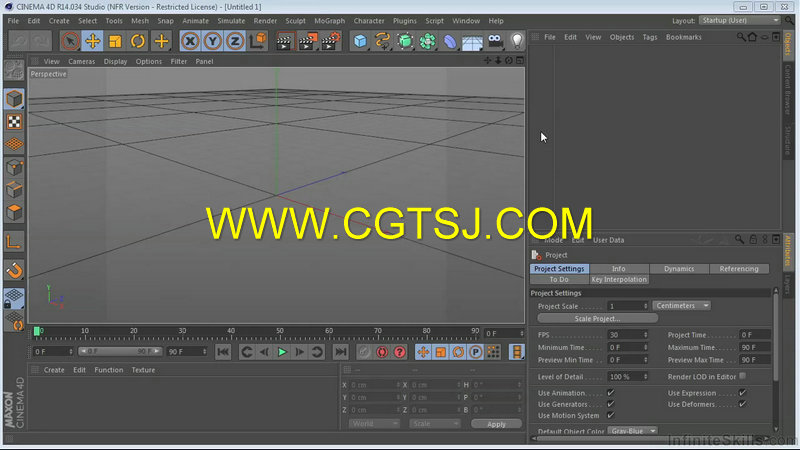Open the MoGraph menu
This screenshot has width=800, height=450.
pyautogui.click(x=329, y=21)
